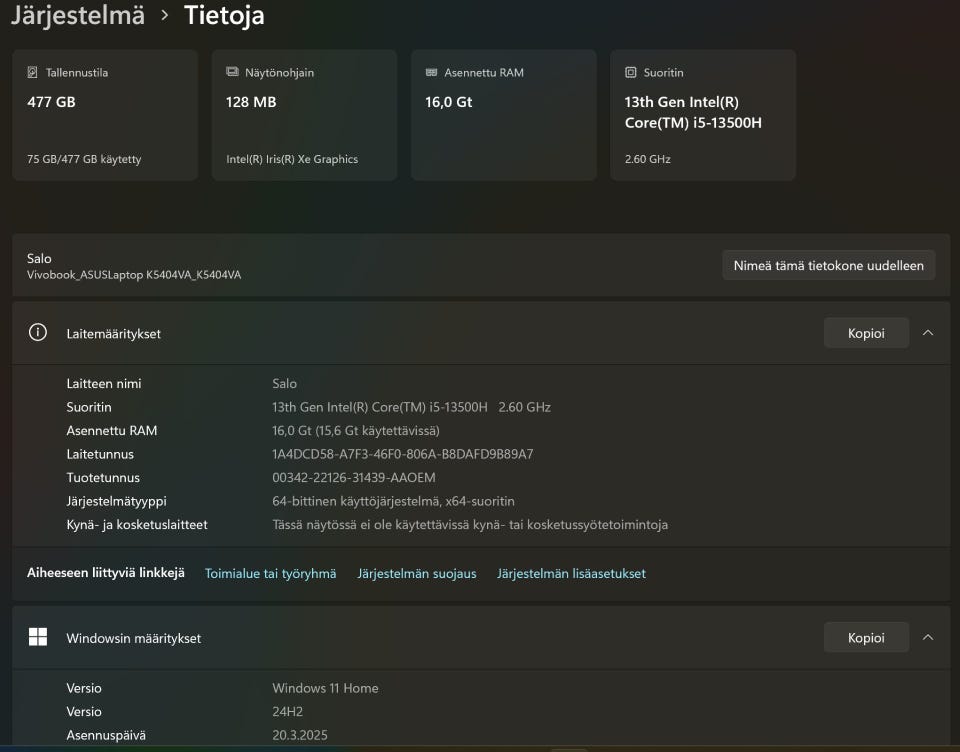Click the storage icon beside Tallennustila

click(x=32, y=72)
